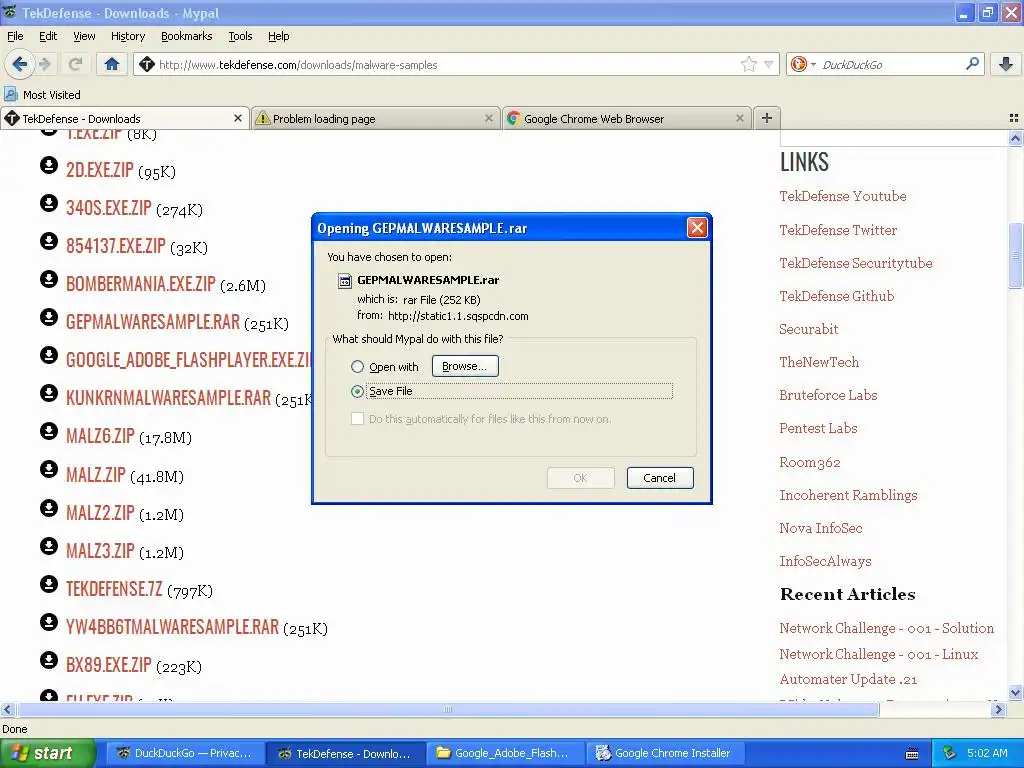
Task: Click the vertical scrollbar up arrow
Action: pos(1015,138)
